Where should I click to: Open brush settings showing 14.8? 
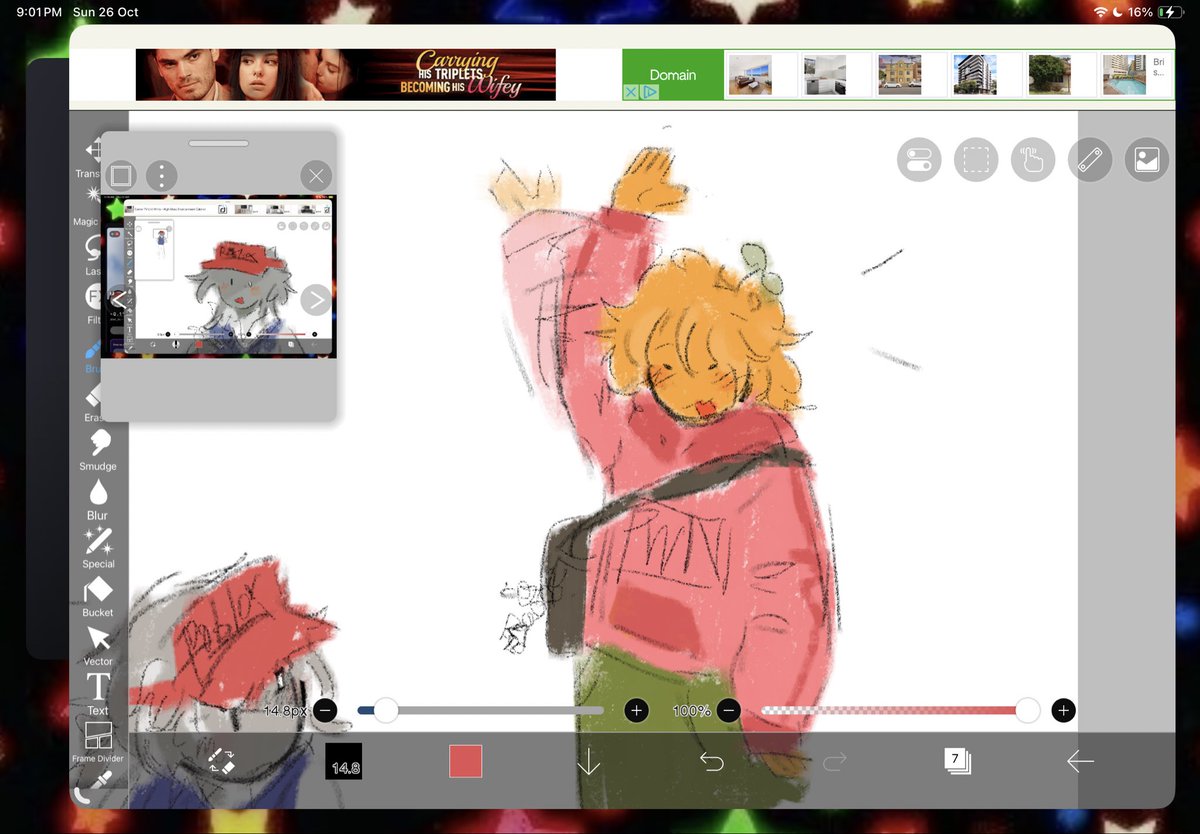coord(344,762)
